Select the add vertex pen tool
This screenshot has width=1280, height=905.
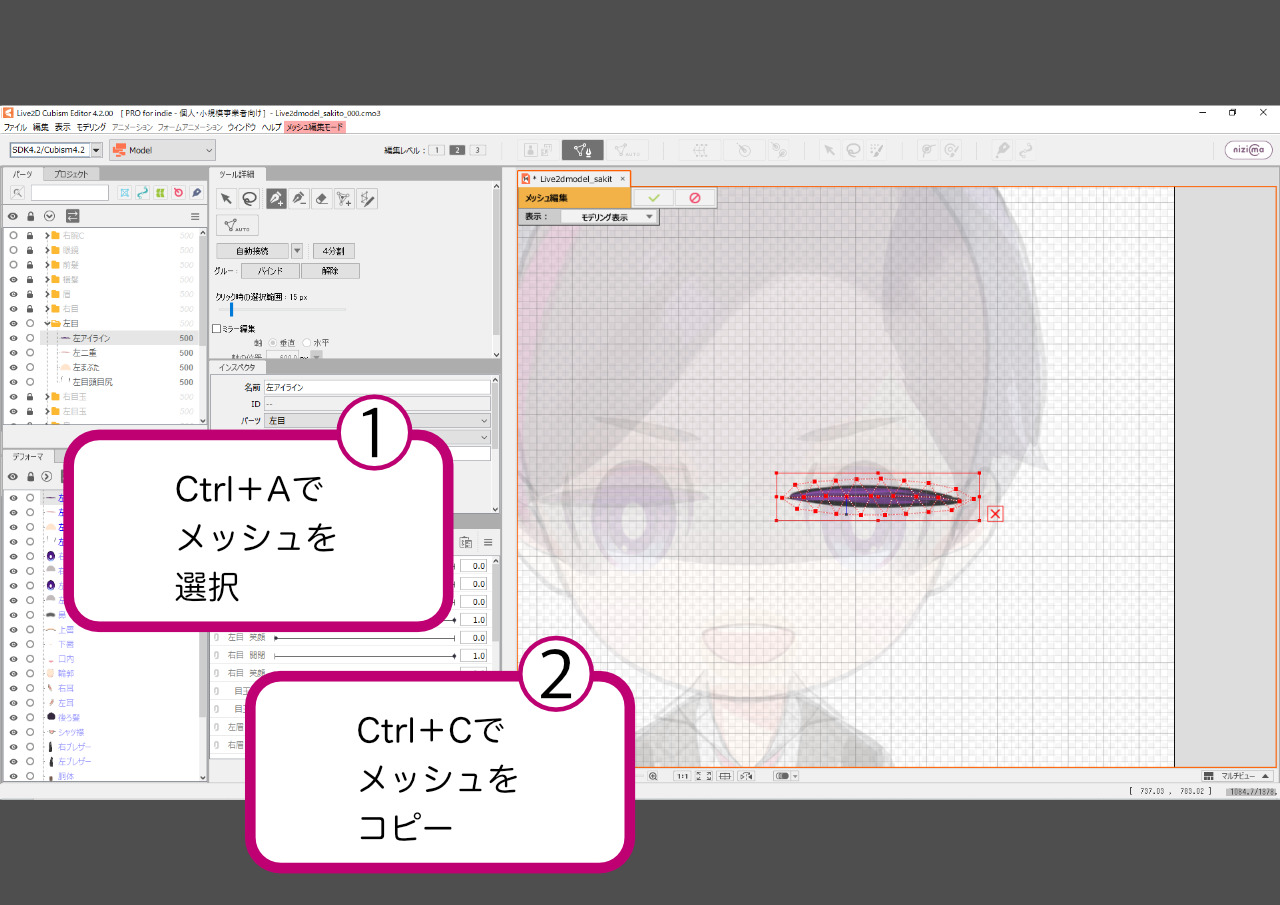(275, 198)
